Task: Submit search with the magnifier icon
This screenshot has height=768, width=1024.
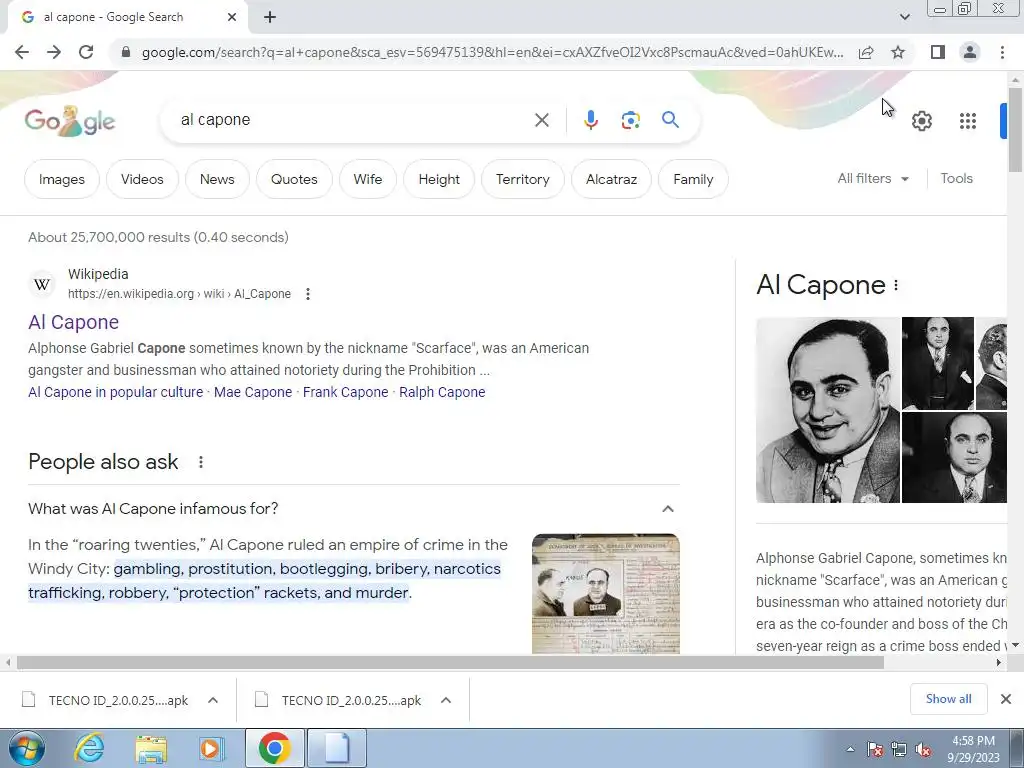Action: pos(670,120)
